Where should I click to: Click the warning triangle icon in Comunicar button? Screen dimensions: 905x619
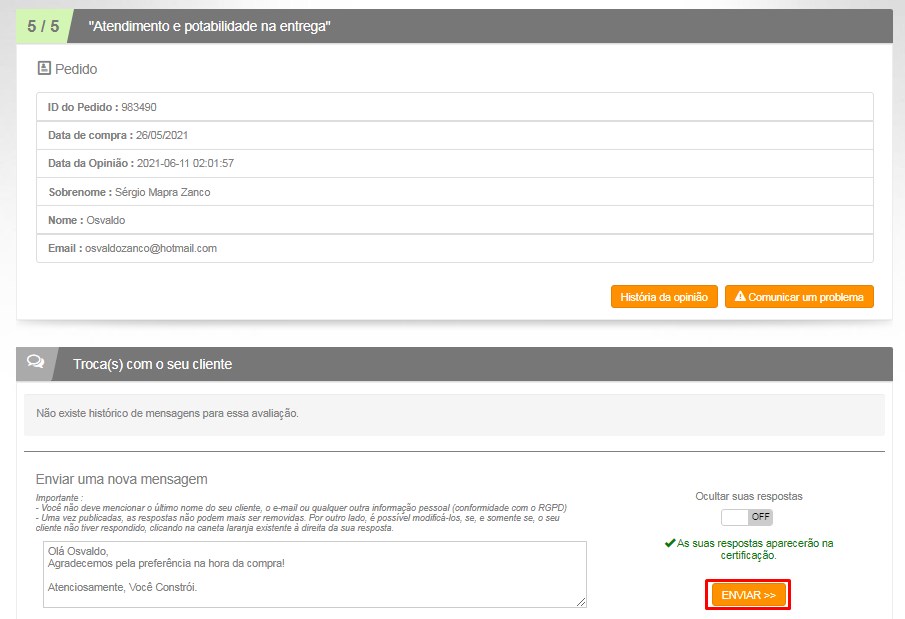740,297
